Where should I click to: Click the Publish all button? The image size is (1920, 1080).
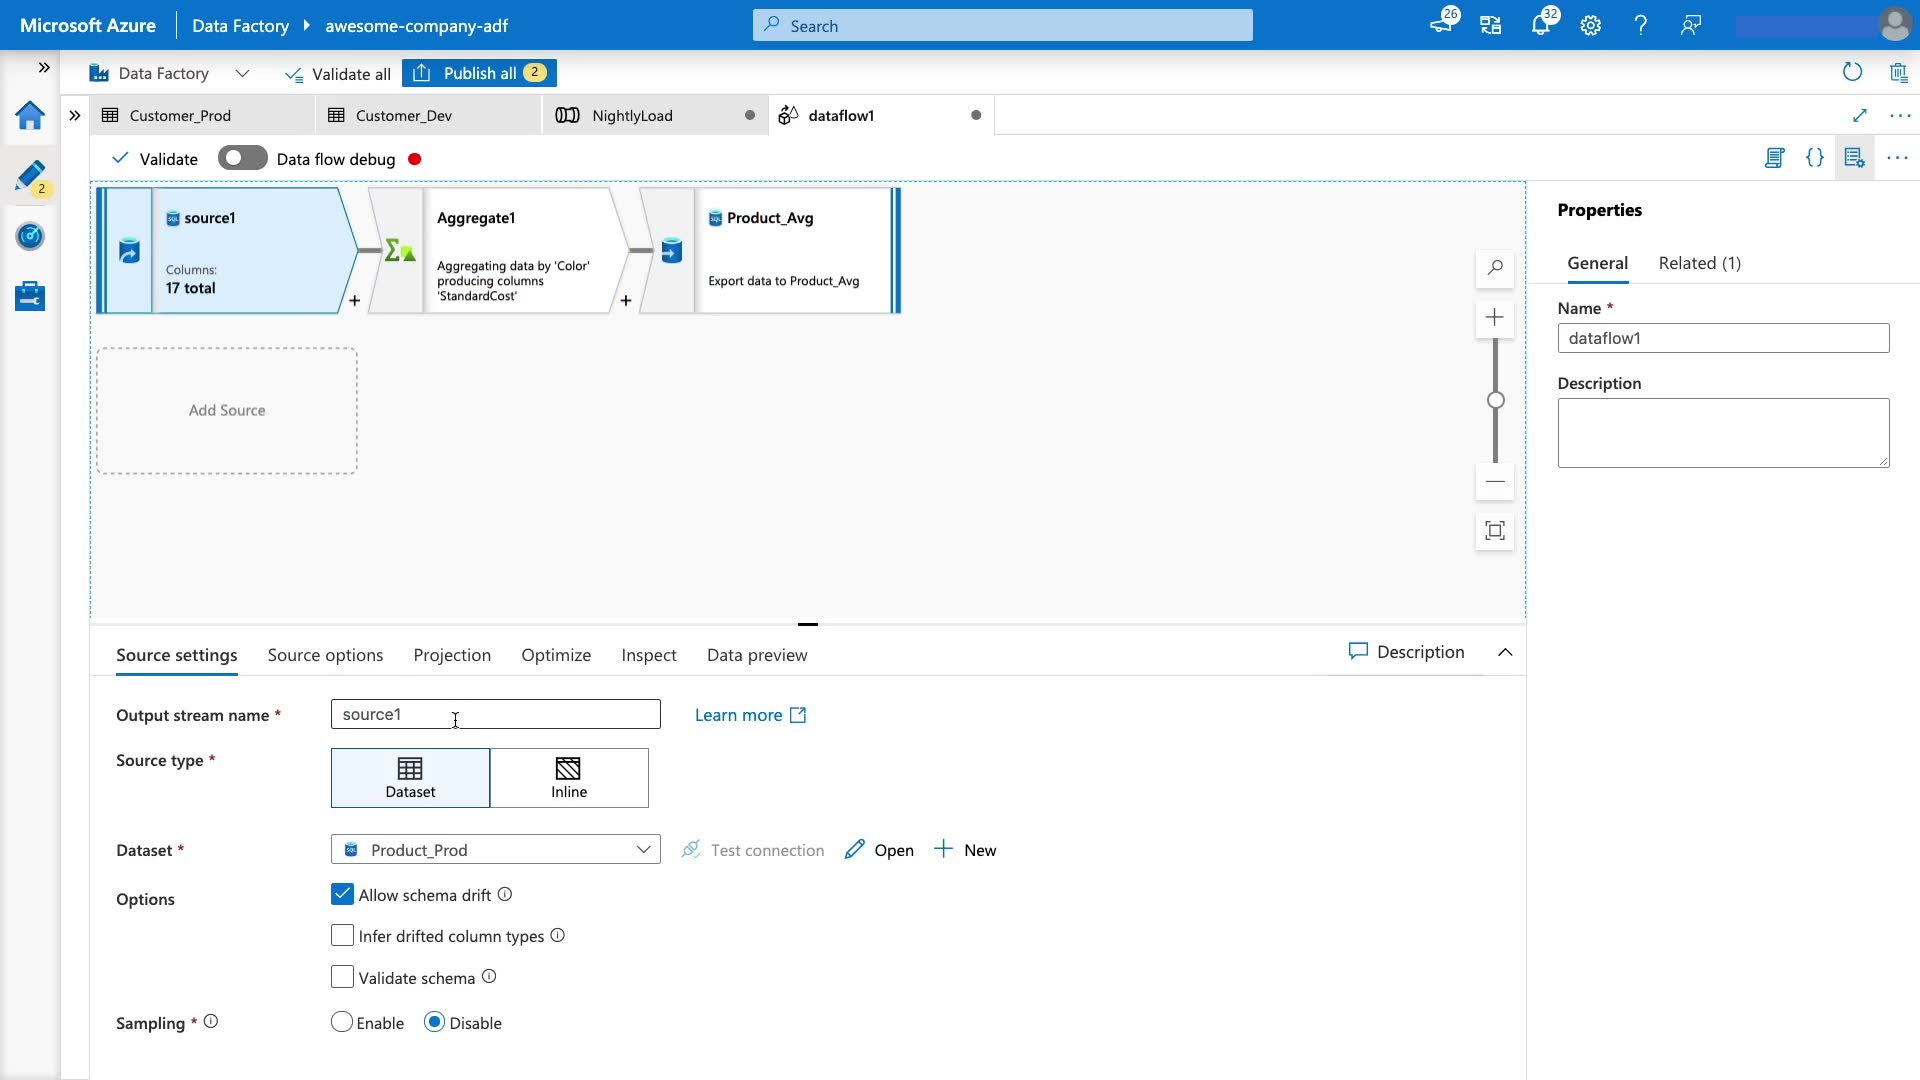(479, 73)
